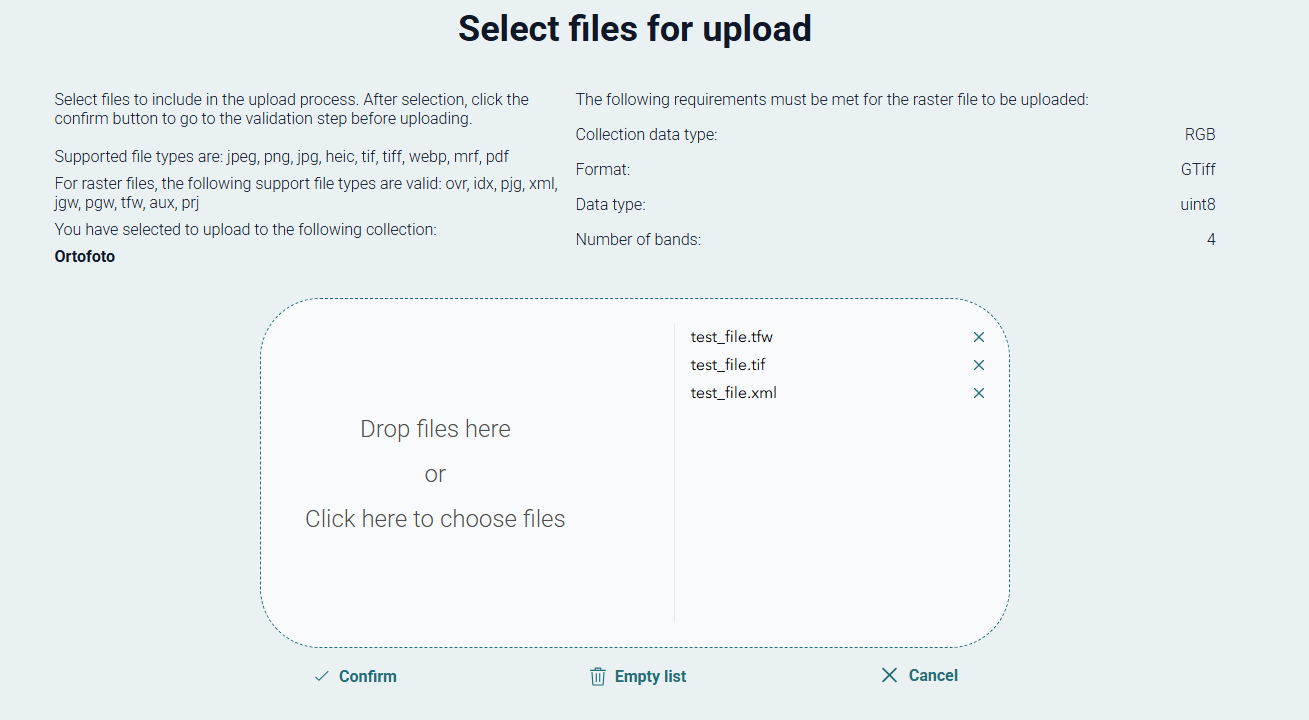Screen dimensions: 1309x720
Task: Click the Number of bands label
Action: [638, 240]
